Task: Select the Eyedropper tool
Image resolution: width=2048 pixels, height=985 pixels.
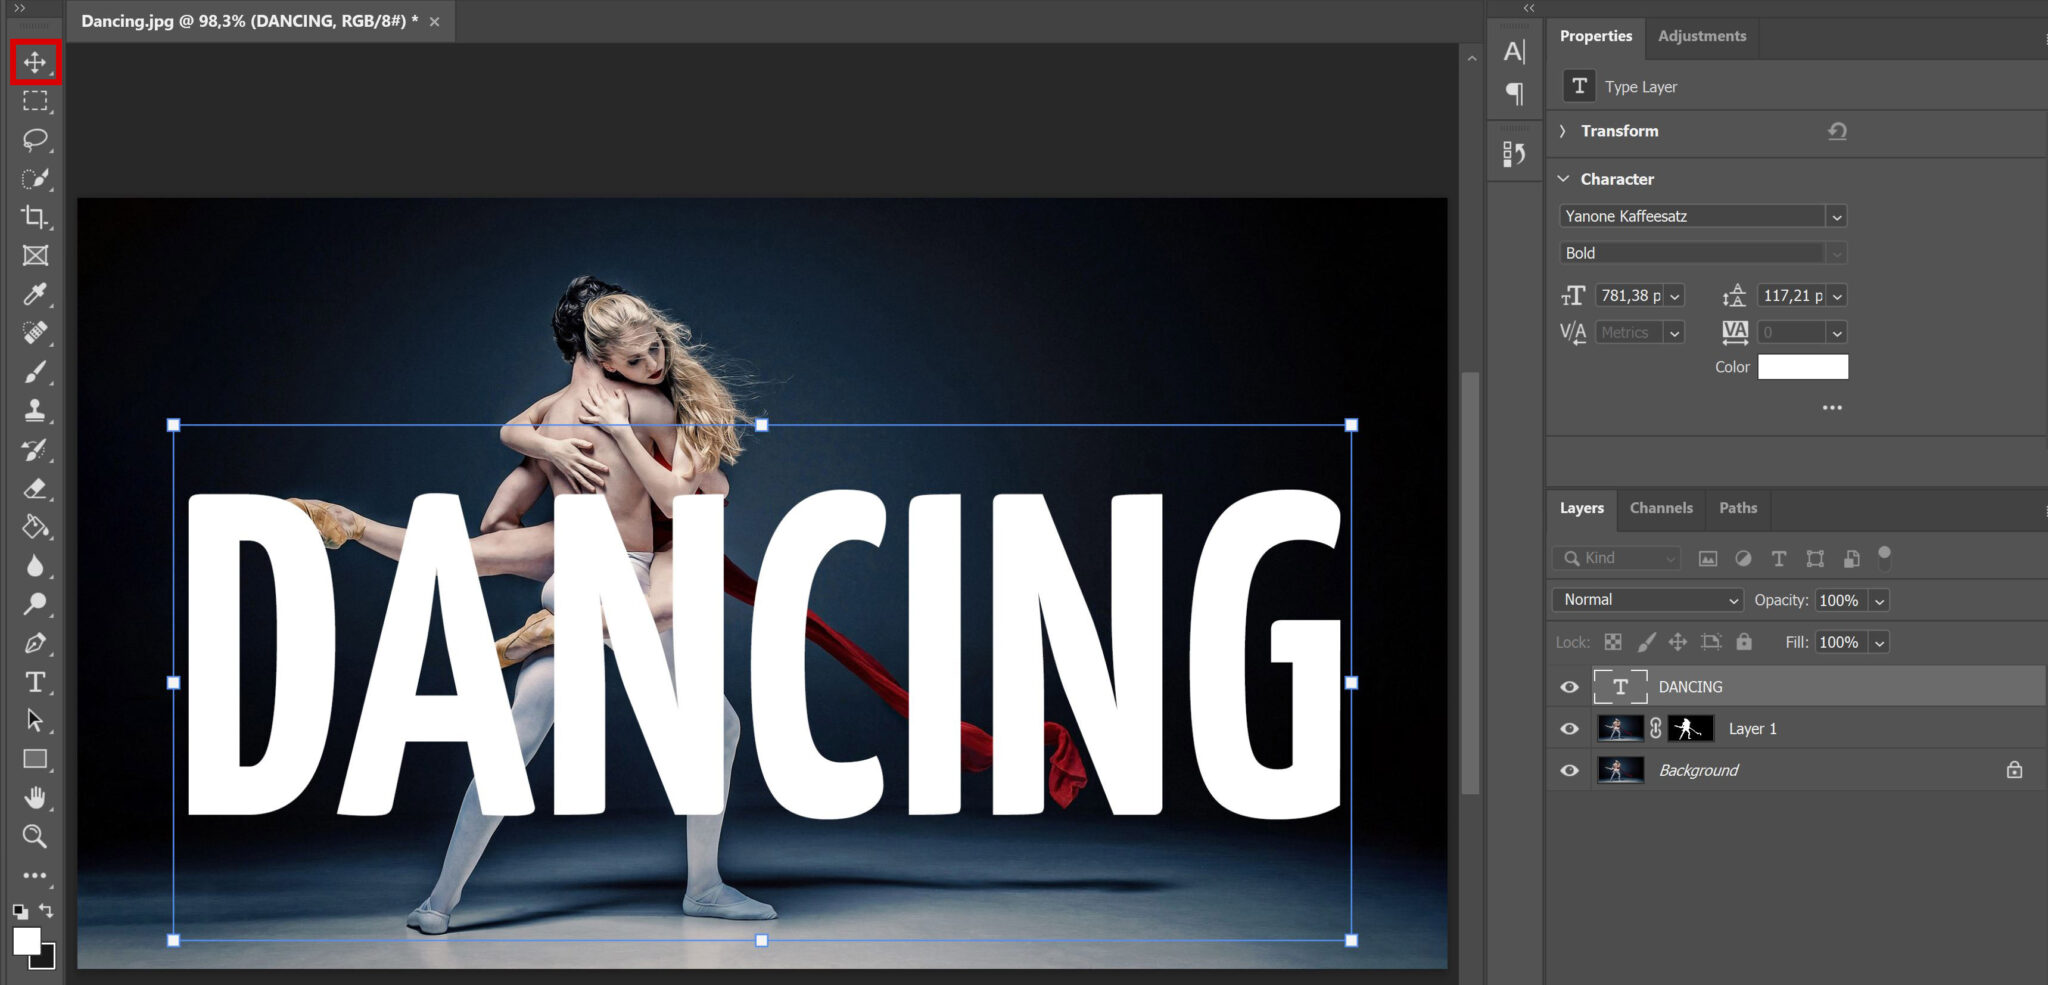Action: (x=35, y=294)
